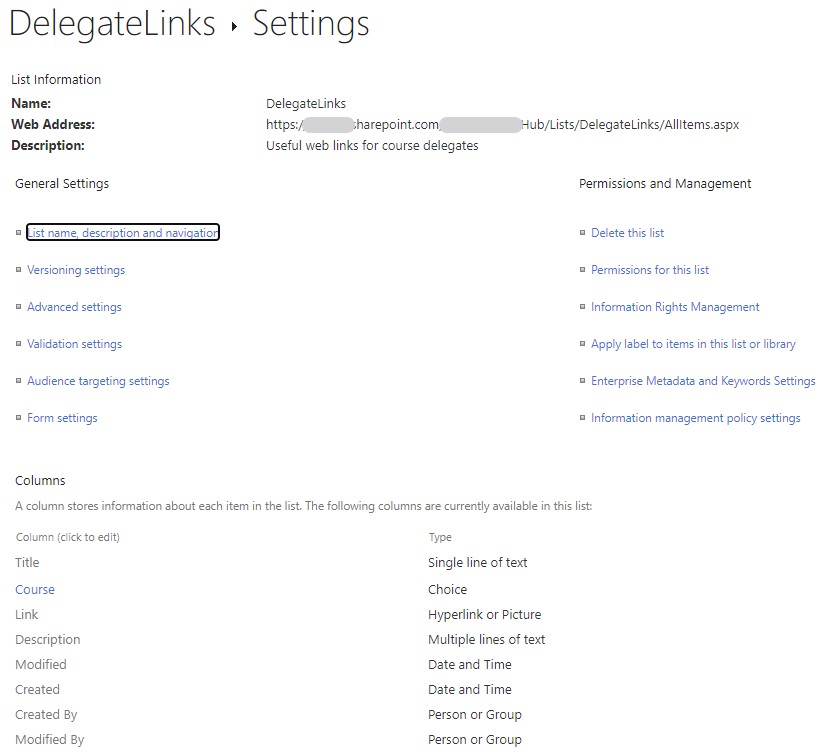837x756 pixels.
Task: Open Apply label to items link
Action: pyautogui.click(x=693, y=344)
